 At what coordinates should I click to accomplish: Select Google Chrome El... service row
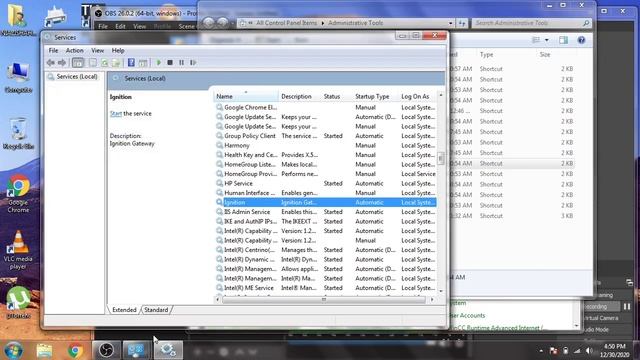click(325, 107)
